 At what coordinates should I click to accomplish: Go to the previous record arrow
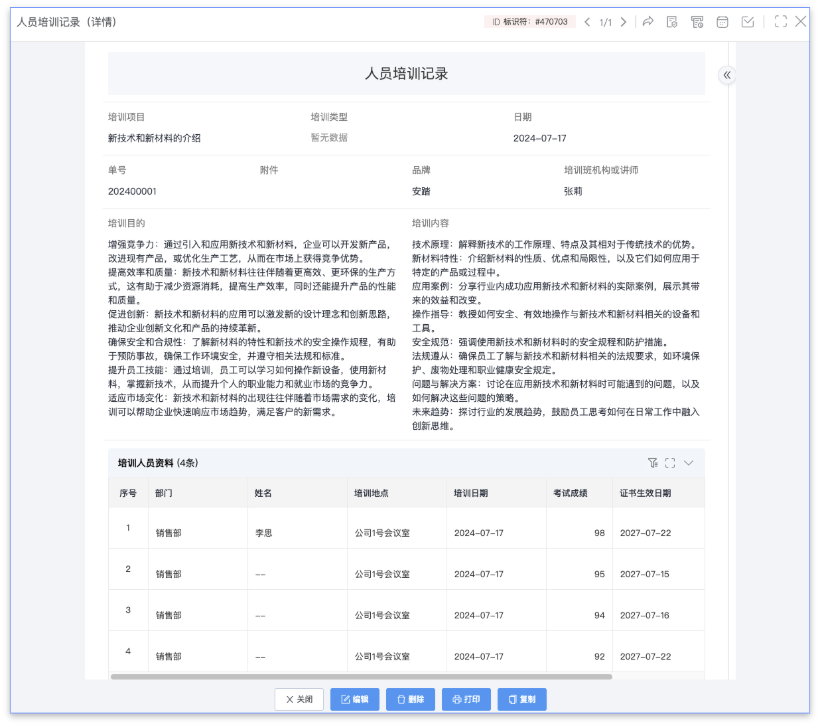point(587,22)
